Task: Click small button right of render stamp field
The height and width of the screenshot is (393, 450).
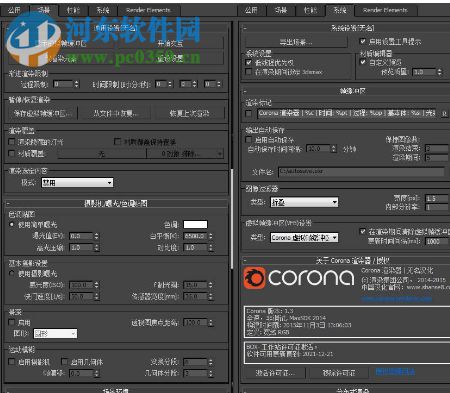Action: [x=444, y=114]
